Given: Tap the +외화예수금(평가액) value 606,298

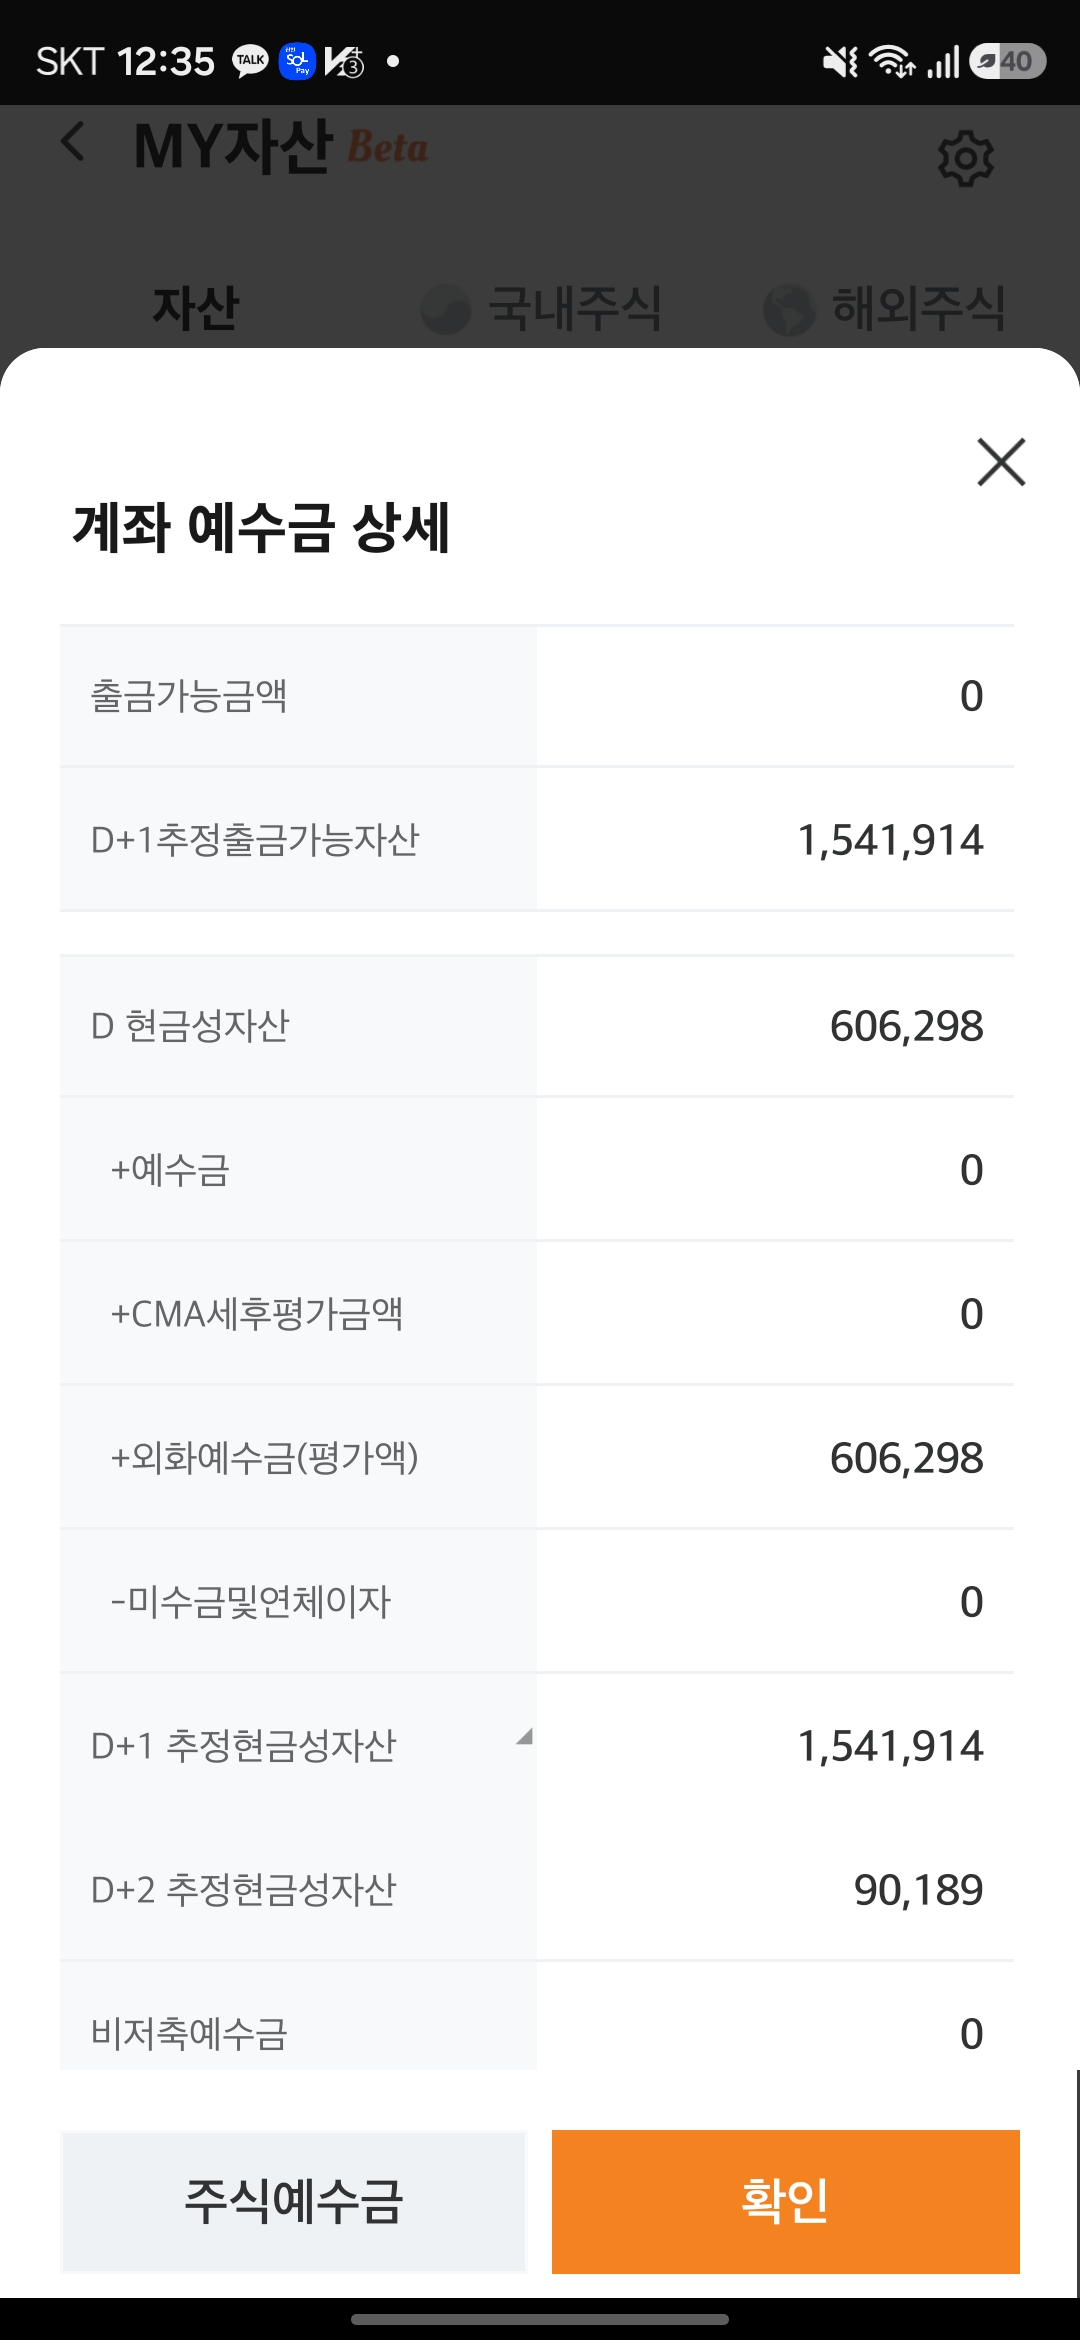Looking at the screenshot, I should [x=906, y=1458].
